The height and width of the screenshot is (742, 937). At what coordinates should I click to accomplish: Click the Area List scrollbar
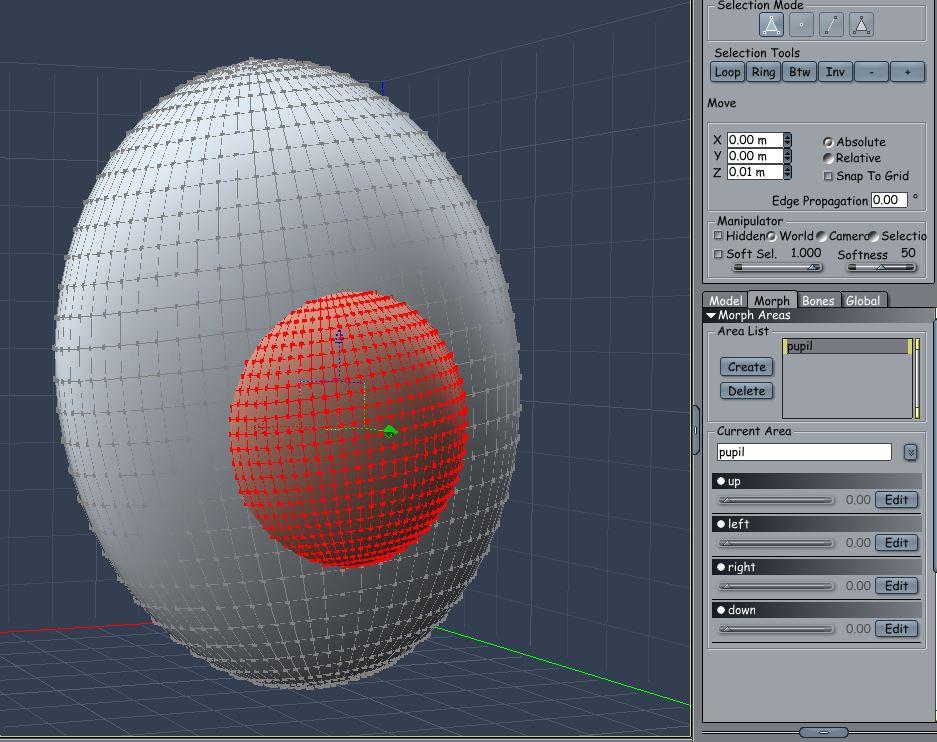click(917, 379)
